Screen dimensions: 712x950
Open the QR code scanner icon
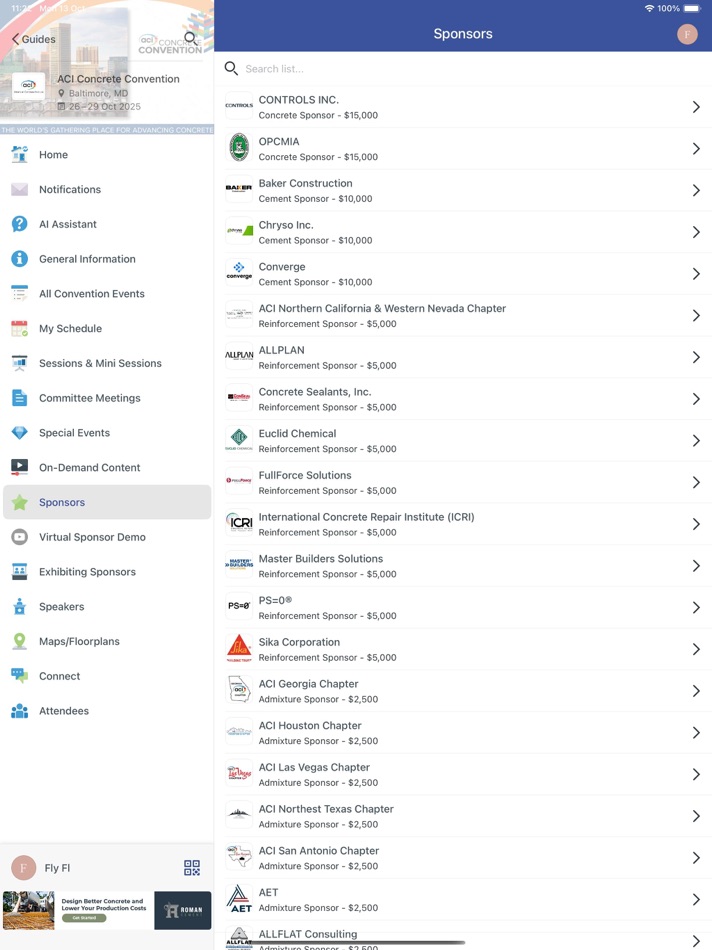pos(192,868)
